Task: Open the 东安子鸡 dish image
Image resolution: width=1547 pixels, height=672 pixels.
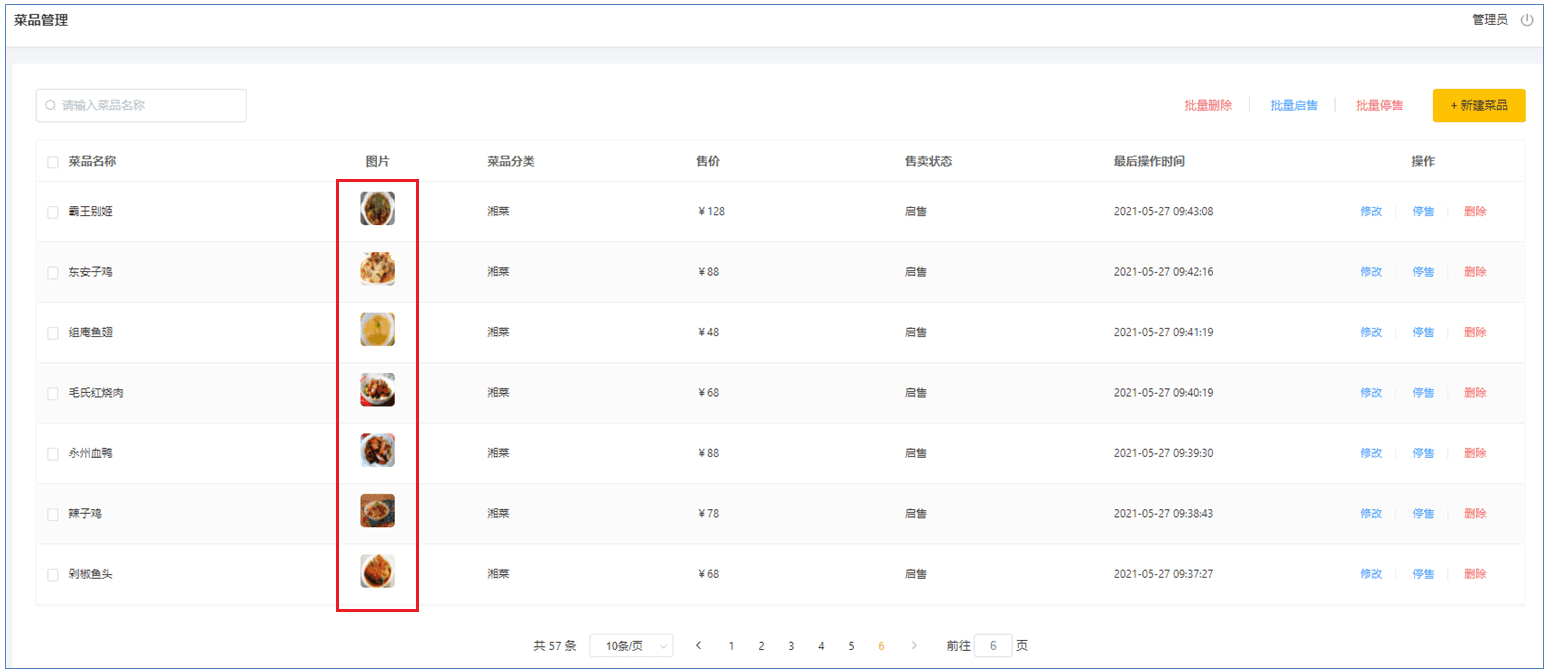Action: point(377,269)
